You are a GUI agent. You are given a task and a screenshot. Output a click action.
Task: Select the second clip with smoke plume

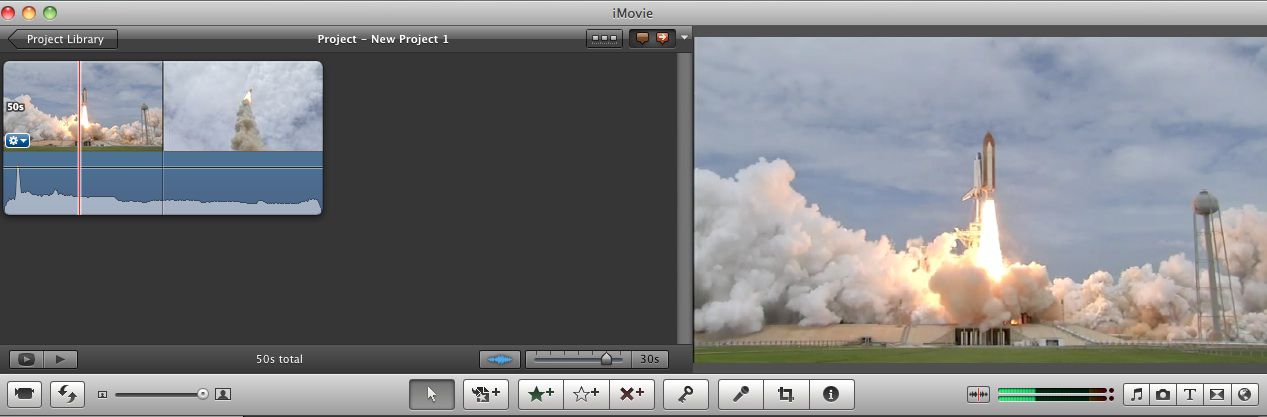[243, 106]
